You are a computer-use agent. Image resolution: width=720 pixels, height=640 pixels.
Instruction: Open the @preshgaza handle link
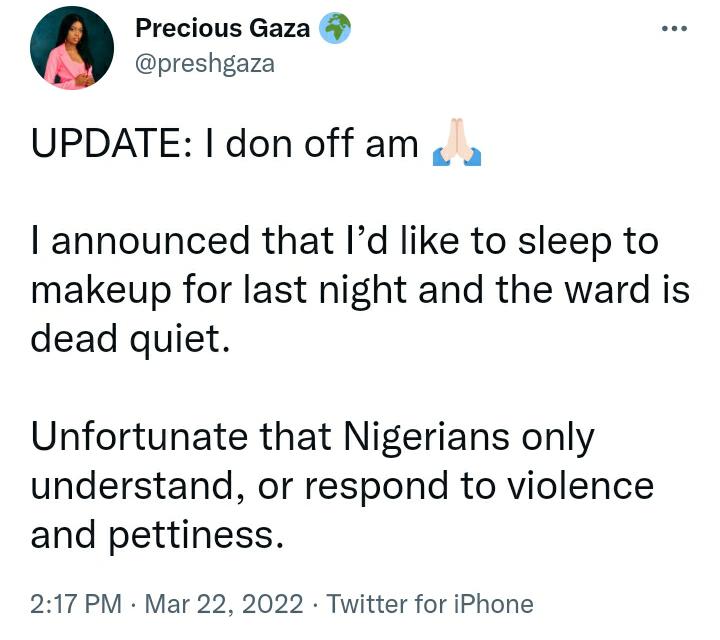click(205, 63)
